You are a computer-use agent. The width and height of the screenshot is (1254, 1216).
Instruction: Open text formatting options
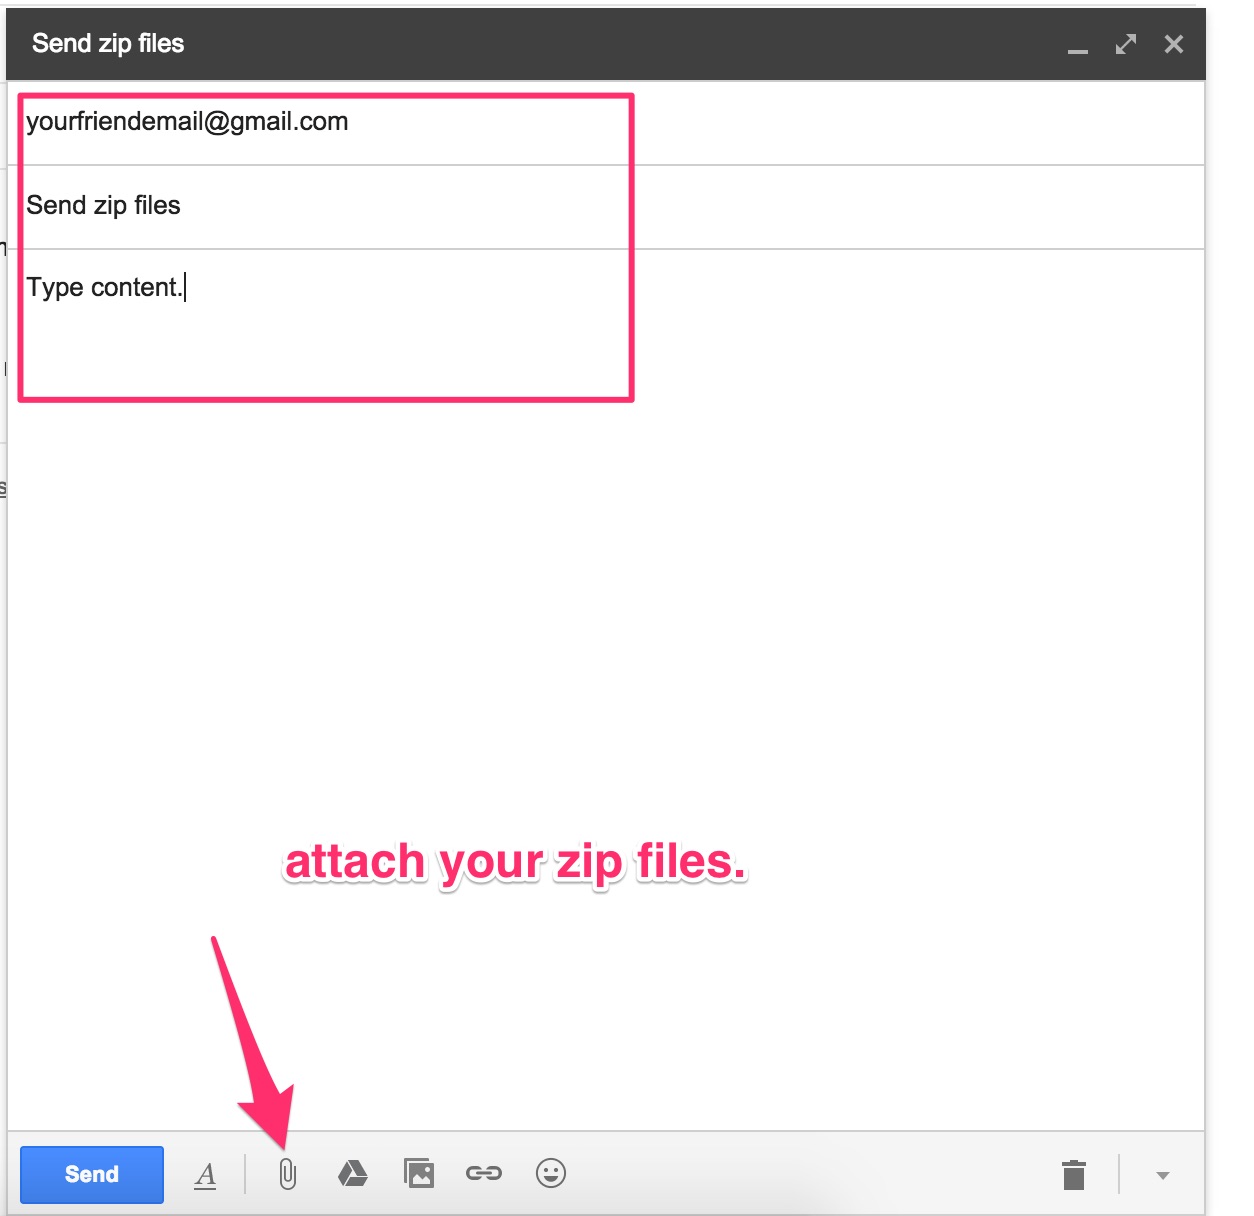(206, 1175)
